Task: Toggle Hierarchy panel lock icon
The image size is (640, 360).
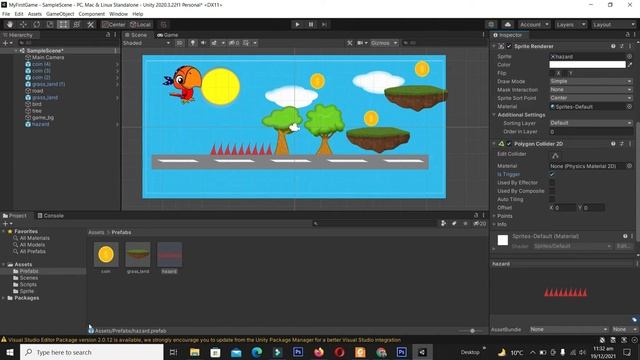Action: [108, 35]
